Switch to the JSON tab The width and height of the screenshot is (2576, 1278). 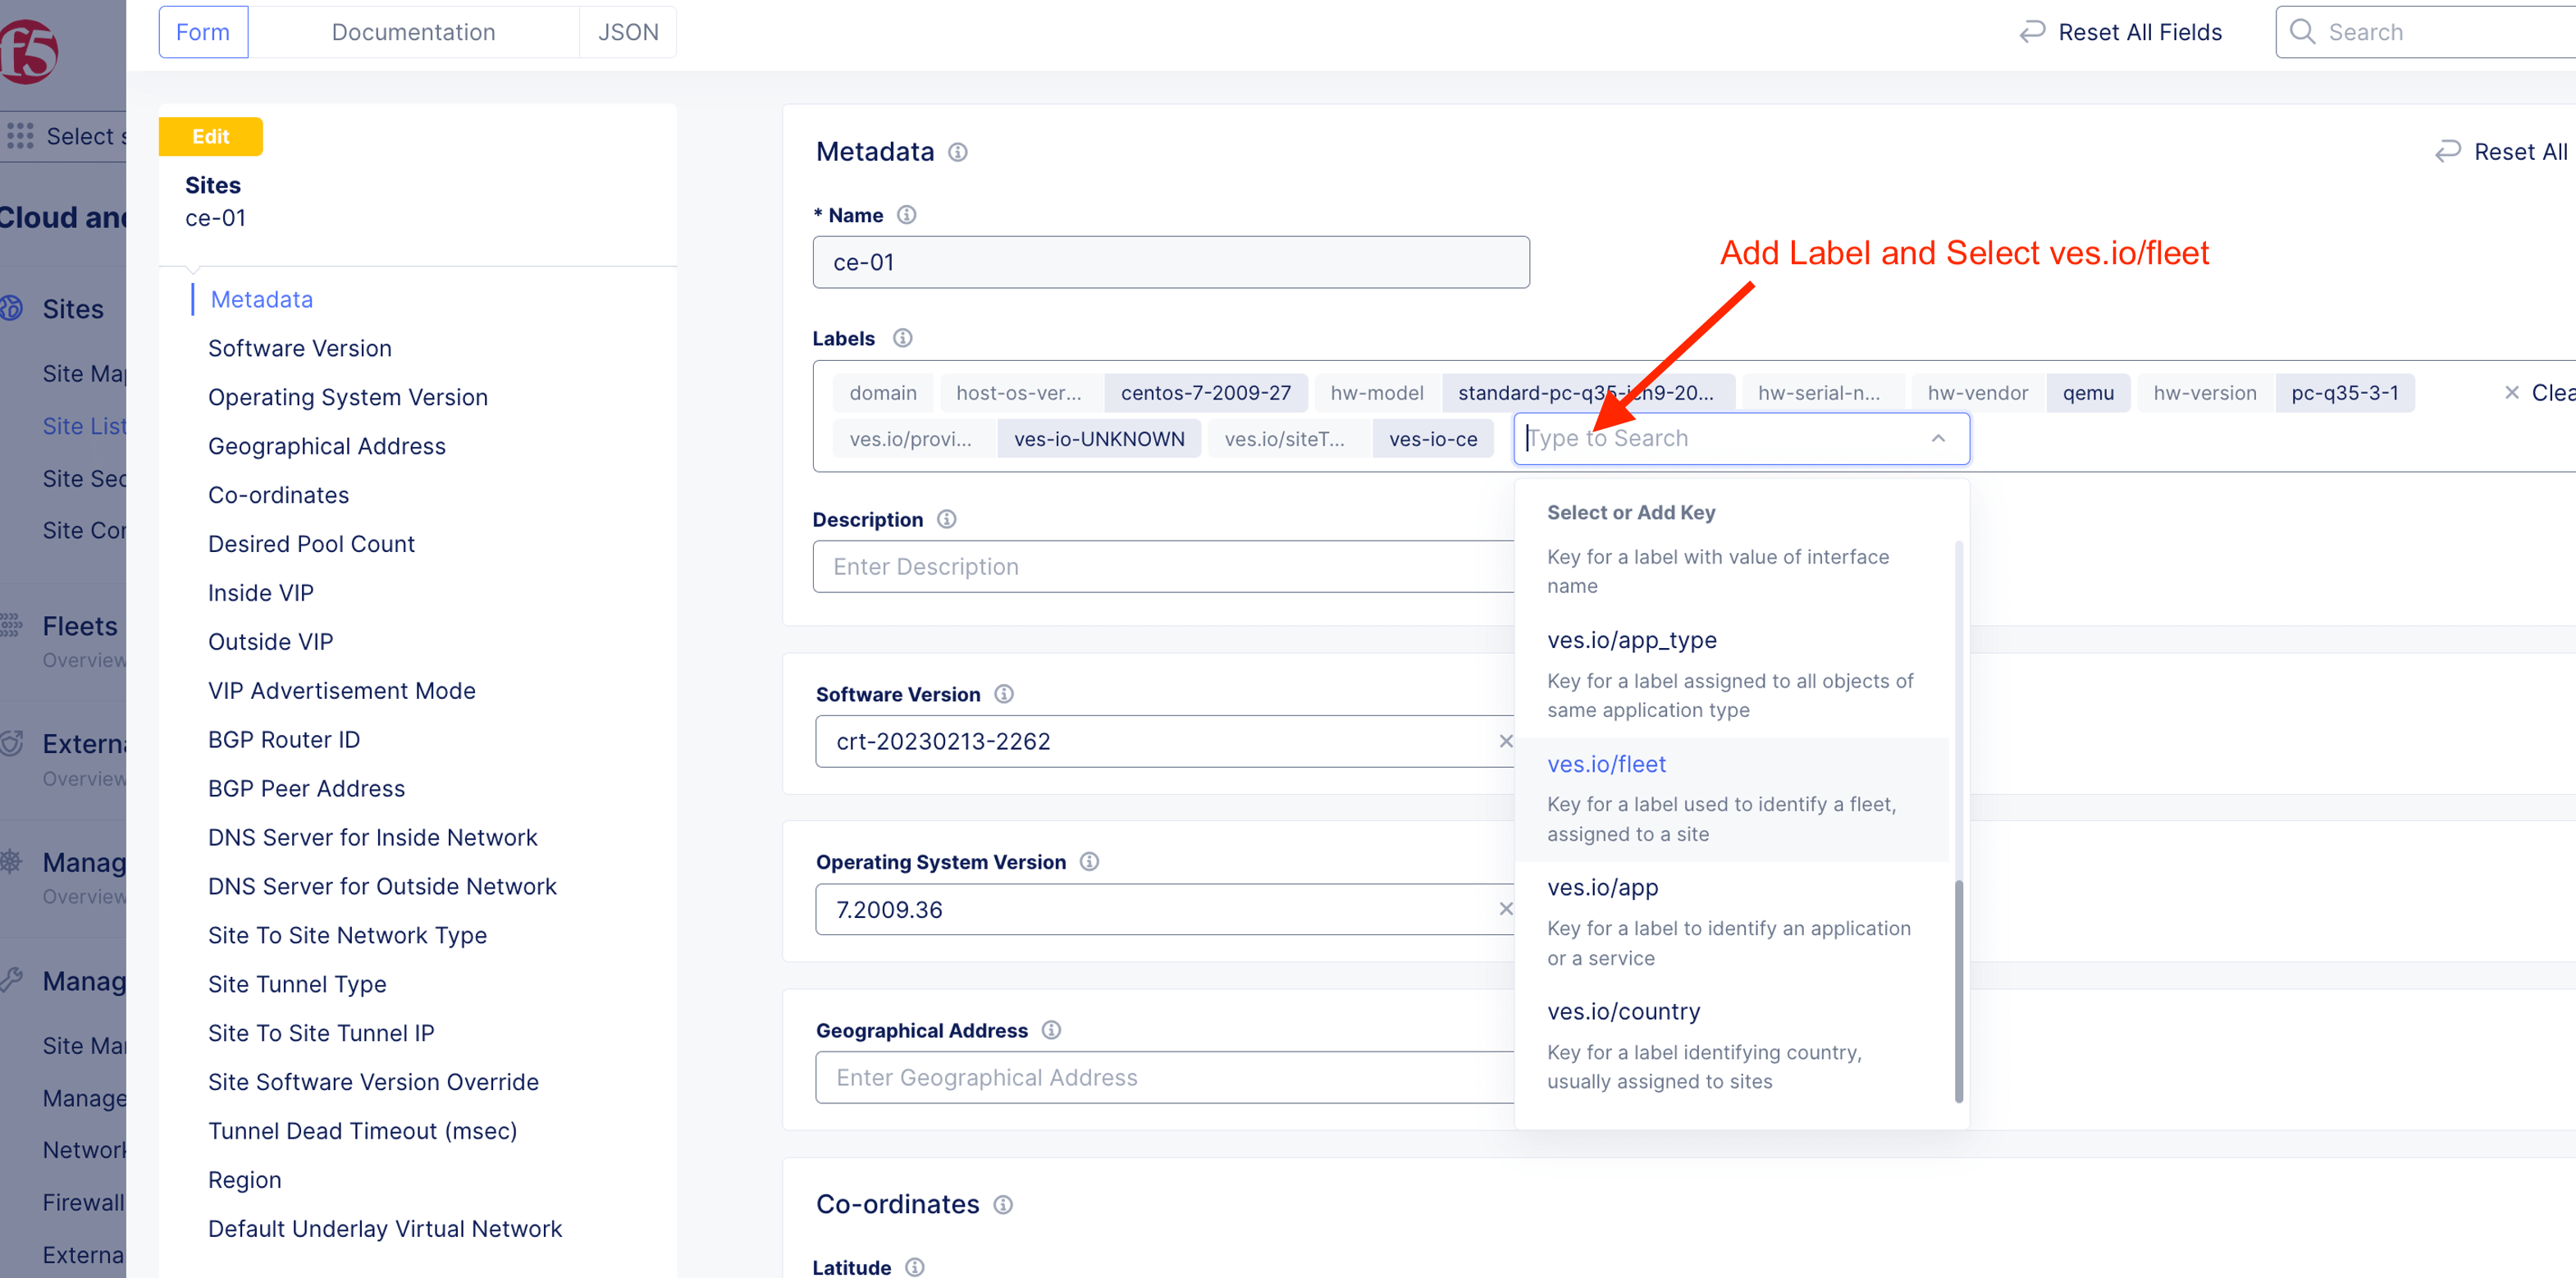click(x=627, y=32)
